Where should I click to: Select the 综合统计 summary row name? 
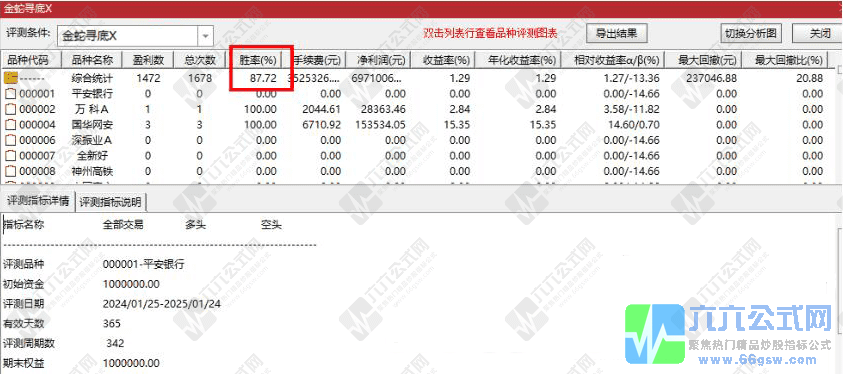[x=92, y=78]
